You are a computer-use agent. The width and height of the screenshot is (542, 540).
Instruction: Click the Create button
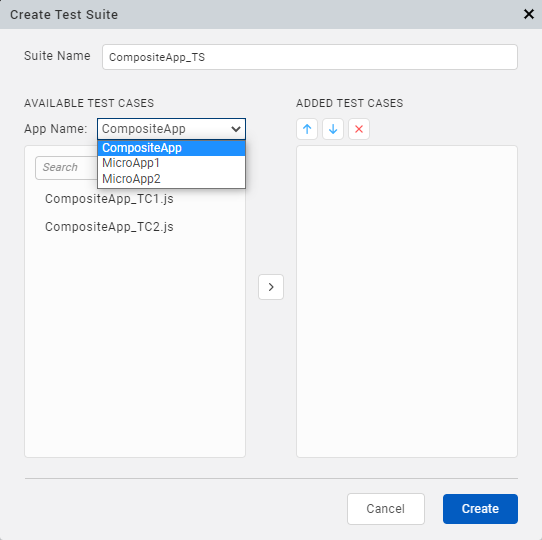coord(480,509)
